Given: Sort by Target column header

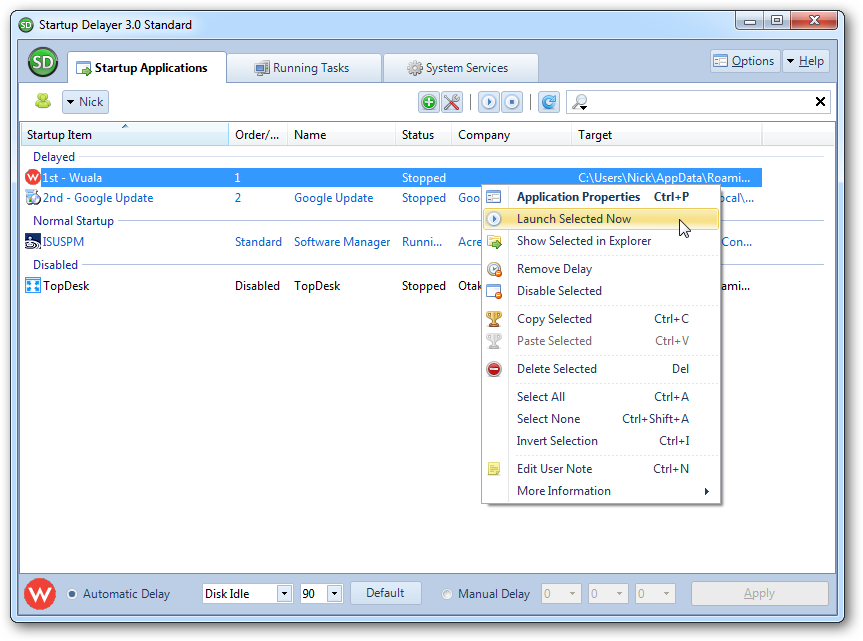Looking at the screenshot, I should [x=667, y=135].
